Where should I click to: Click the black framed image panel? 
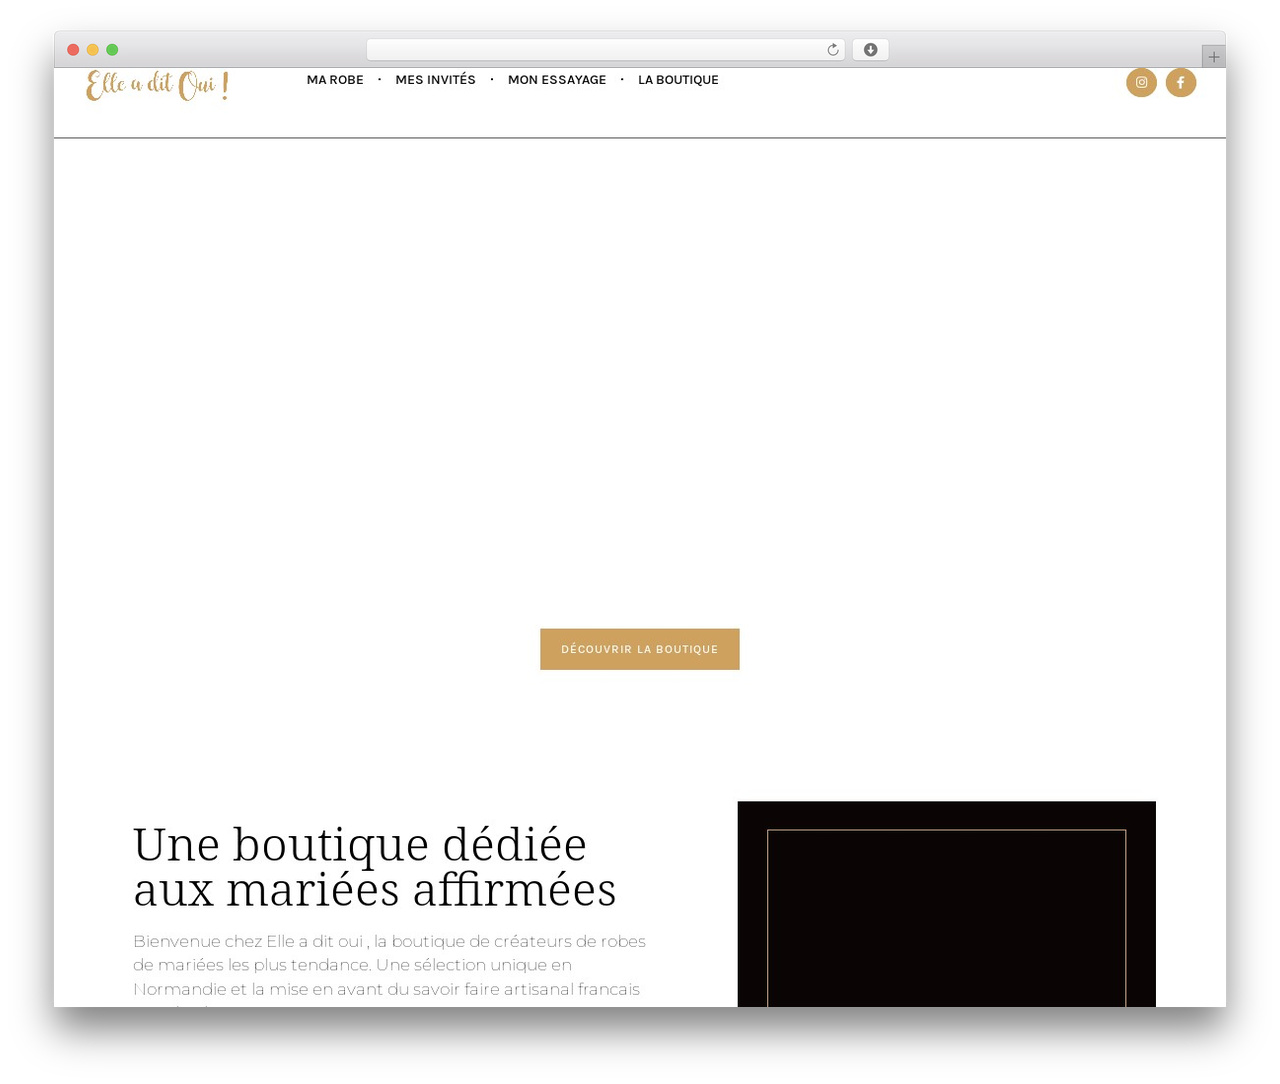click(947, 904)
